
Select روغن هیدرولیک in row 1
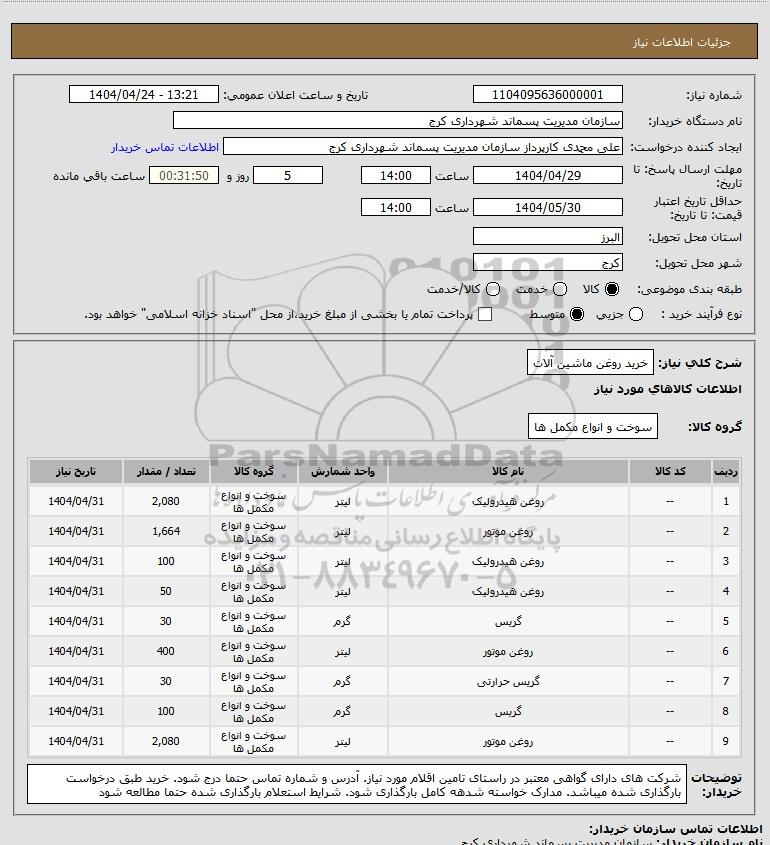[x=508, y=502]
